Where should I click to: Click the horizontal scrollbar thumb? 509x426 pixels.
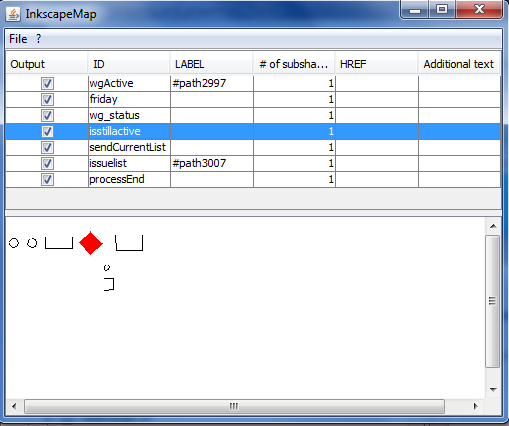tap(234, 406)
